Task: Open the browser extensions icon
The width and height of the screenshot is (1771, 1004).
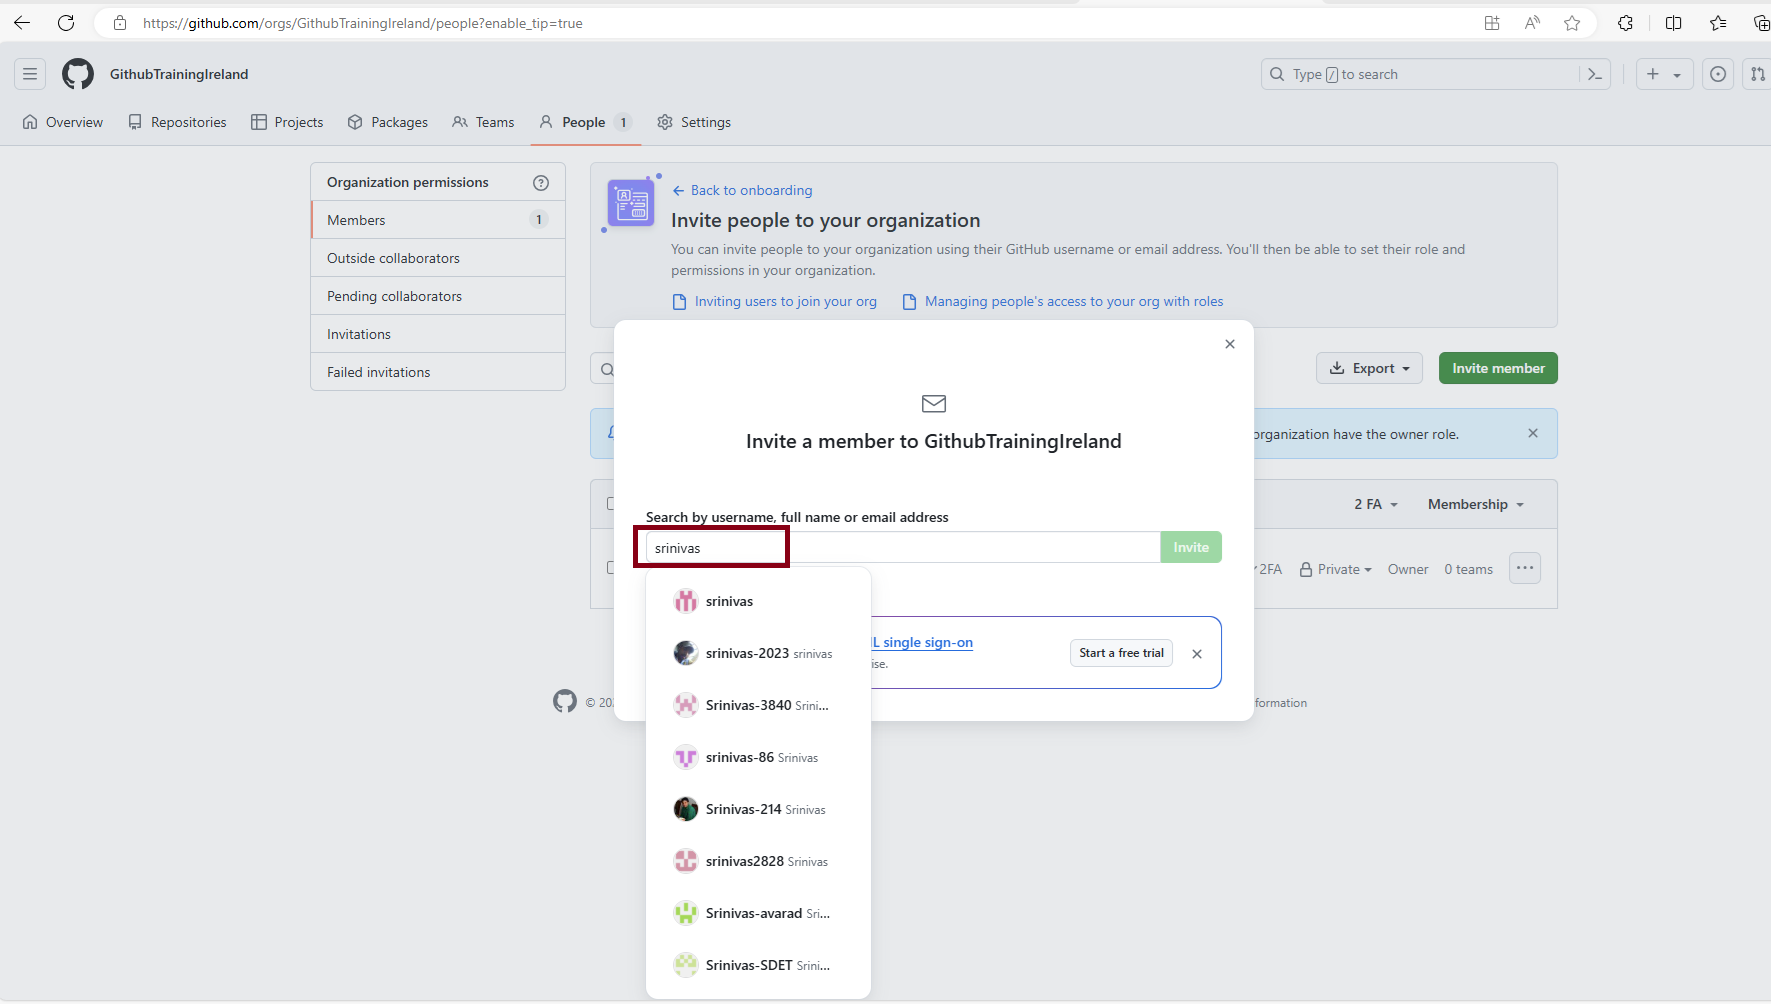Action: (x=1626, y=23)
